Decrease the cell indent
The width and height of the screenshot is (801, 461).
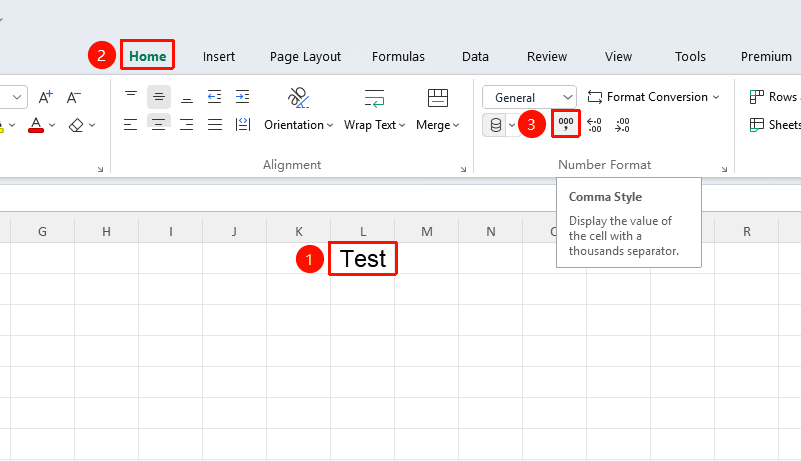click(215, 97)
